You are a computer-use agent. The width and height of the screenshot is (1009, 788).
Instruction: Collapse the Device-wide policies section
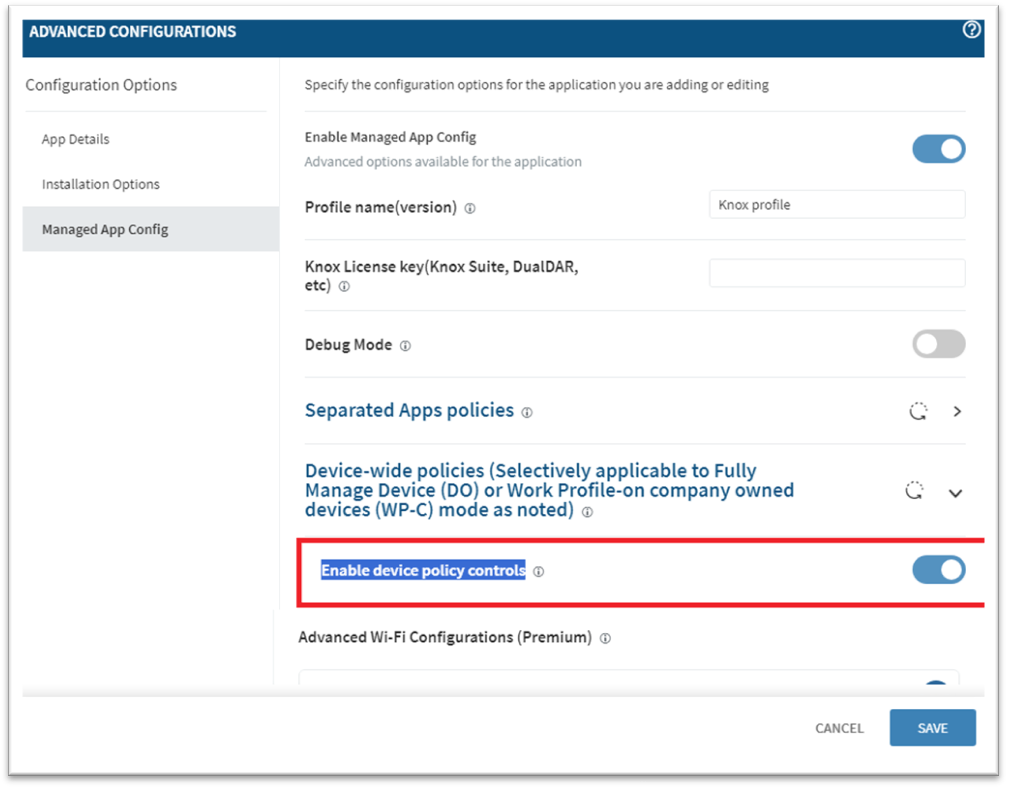pyautogui.click(x=955, y=493)
